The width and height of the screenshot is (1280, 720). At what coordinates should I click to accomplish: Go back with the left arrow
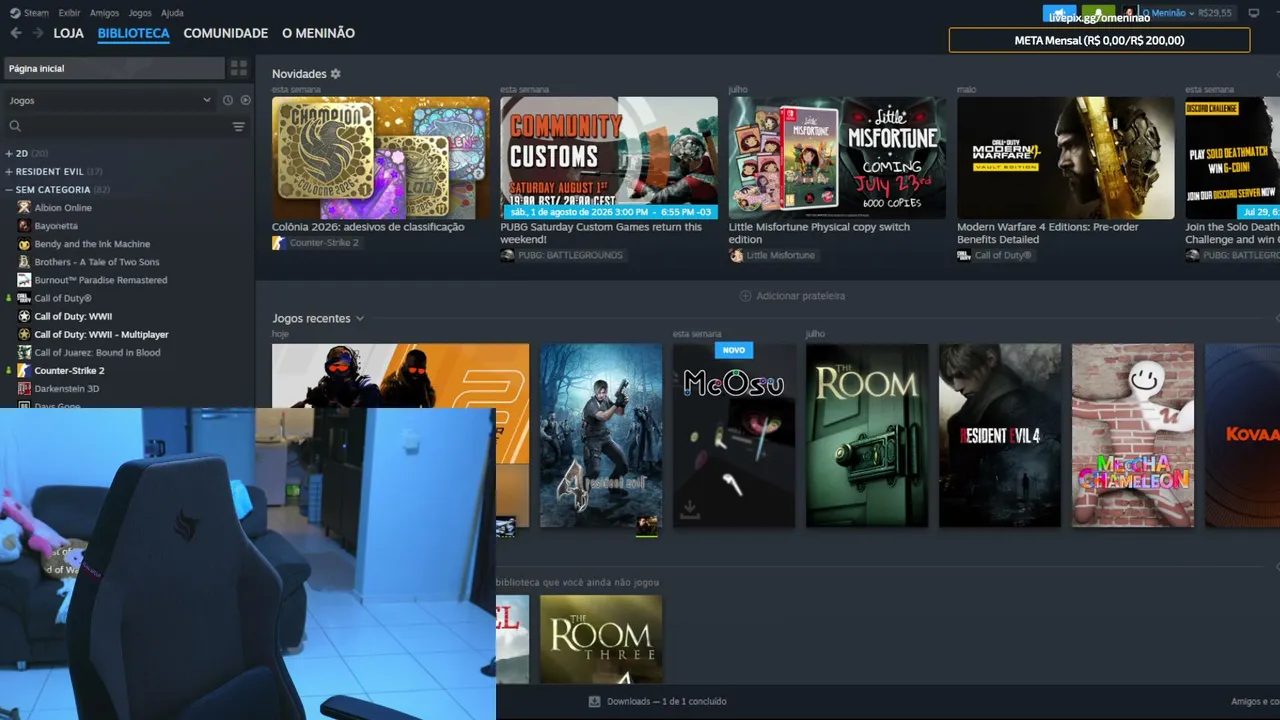point(15,33)
